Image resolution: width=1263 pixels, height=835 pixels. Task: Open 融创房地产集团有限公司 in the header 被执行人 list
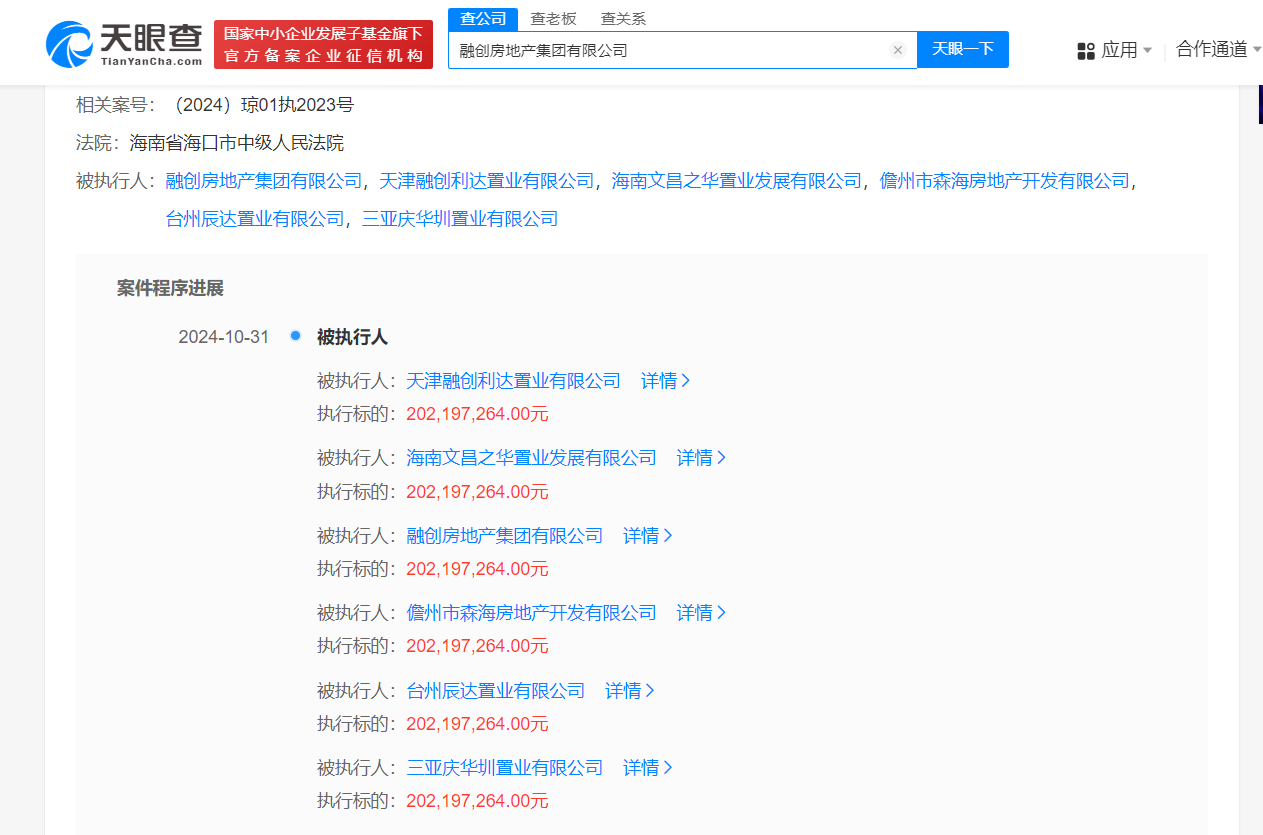pos(264,181)
